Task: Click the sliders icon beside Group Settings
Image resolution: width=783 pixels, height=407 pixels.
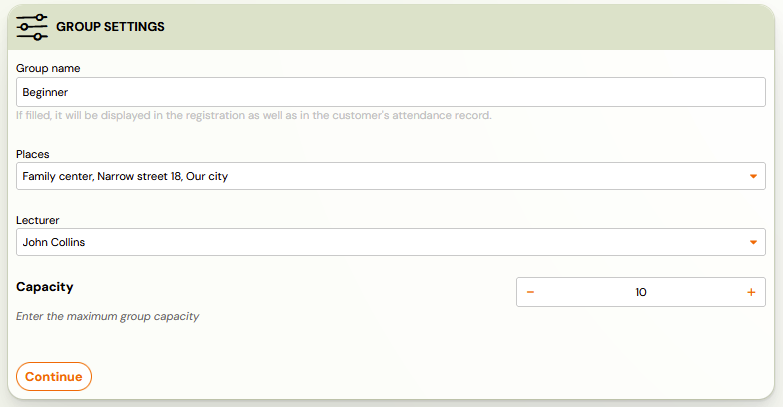Action: pyautogui.click(x=32, y=27)
